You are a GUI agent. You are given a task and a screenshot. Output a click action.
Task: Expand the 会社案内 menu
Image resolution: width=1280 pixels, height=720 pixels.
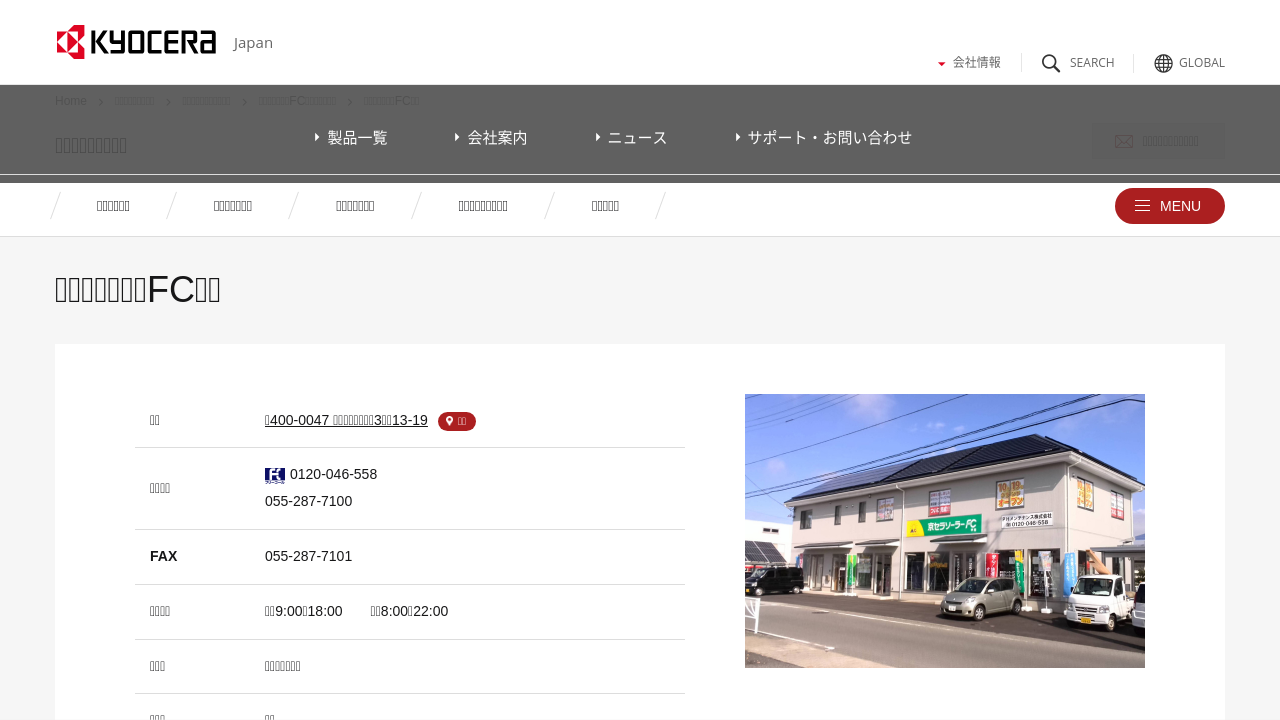(491, 138)
